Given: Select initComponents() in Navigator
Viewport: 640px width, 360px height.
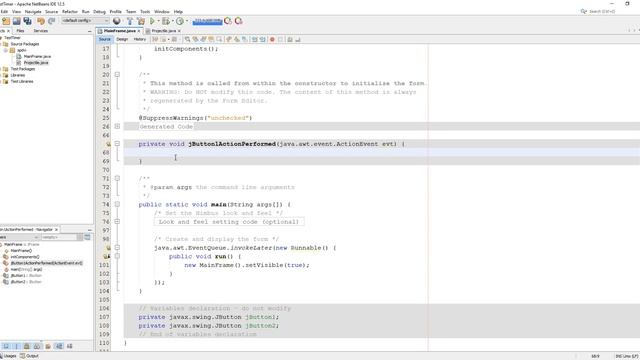Looking at the screenshot, I should (x=24, y=257).
